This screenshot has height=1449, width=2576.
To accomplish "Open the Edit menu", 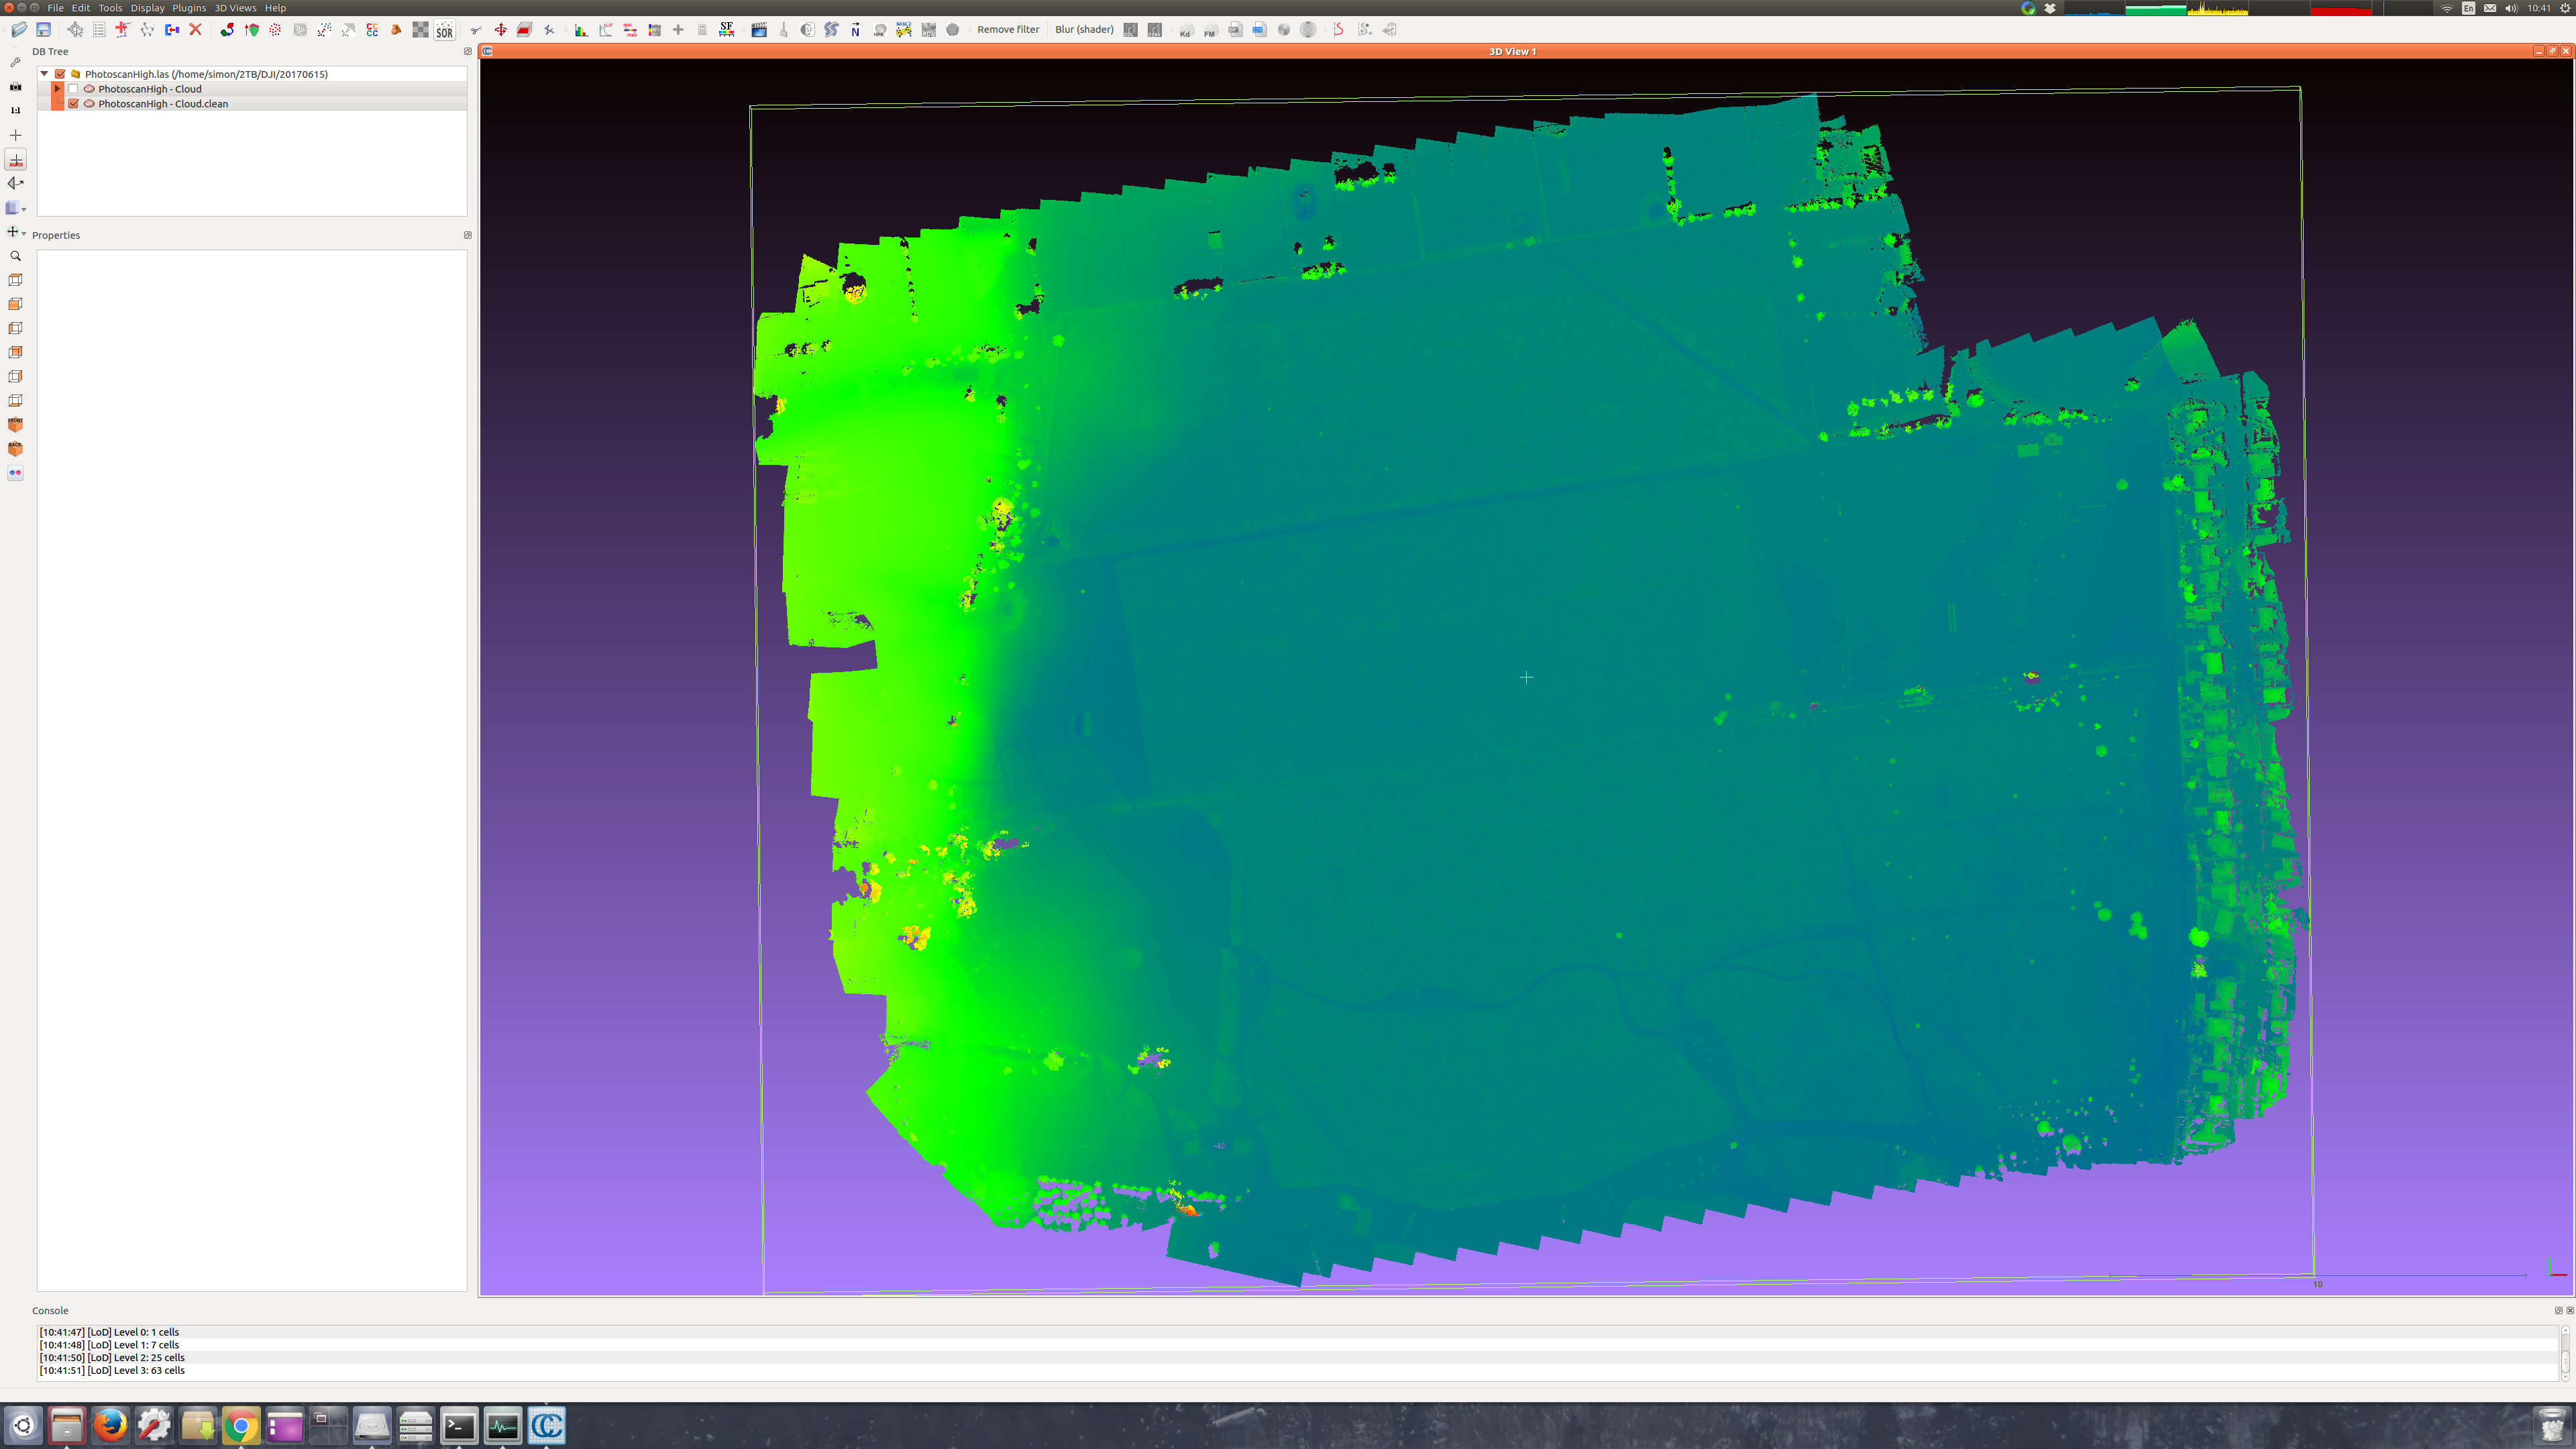I will [81, 8].
